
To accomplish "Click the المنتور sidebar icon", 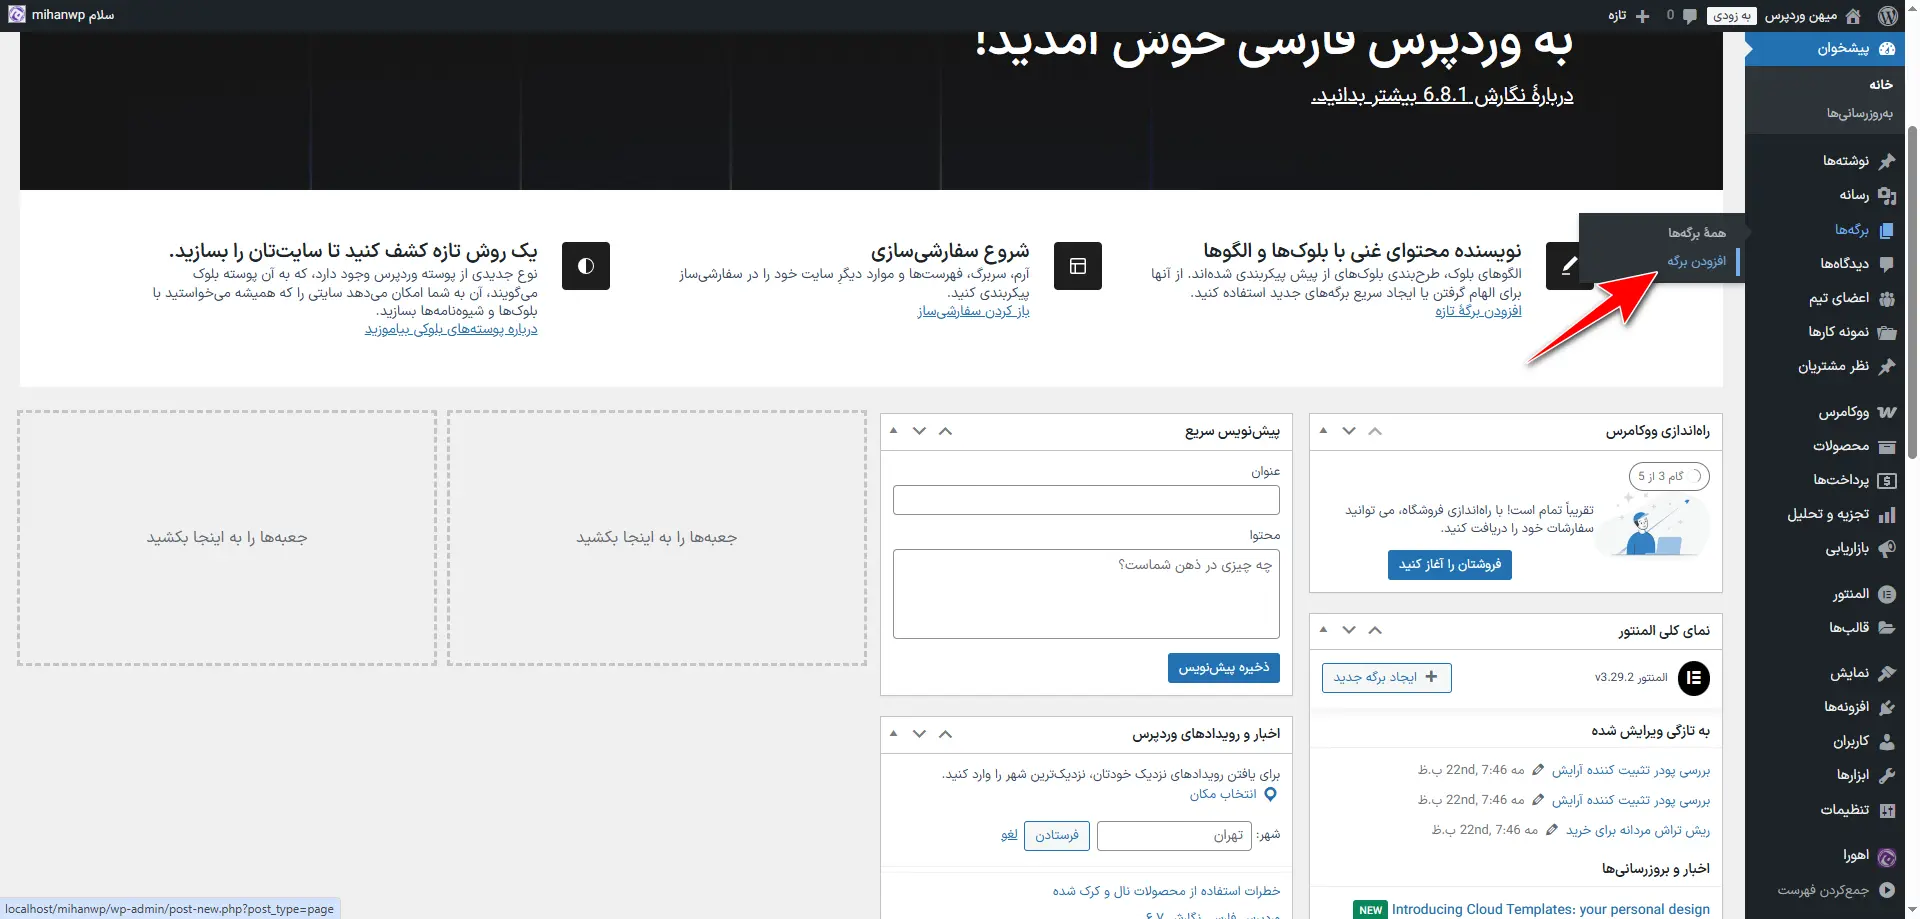I will (x=1886, y=594).
